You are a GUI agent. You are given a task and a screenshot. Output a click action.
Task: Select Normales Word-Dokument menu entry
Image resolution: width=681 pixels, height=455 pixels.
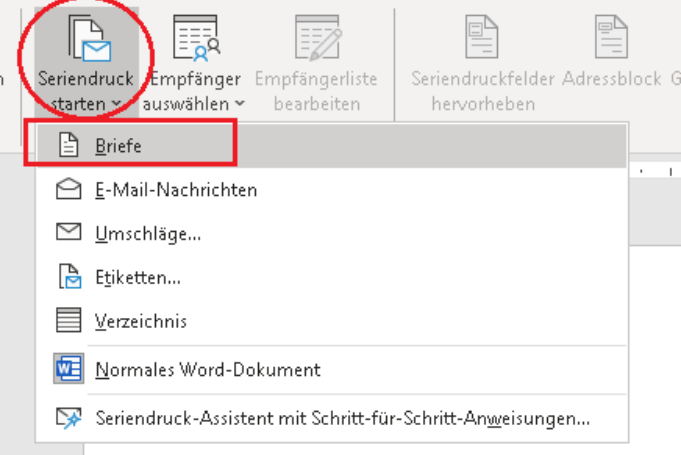tap(332, 369)
